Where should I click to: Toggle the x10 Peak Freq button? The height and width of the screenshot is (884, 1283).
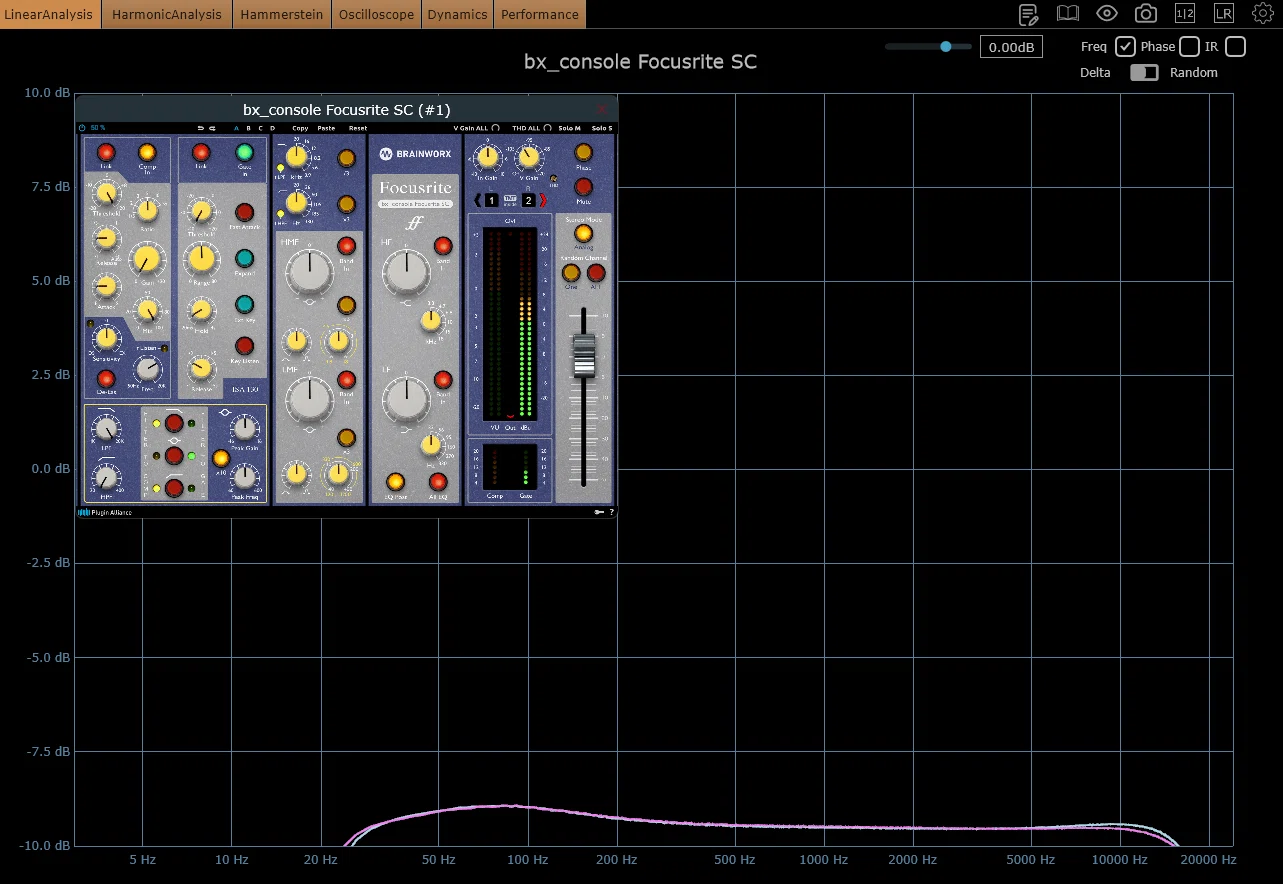(x=221, y=458)
